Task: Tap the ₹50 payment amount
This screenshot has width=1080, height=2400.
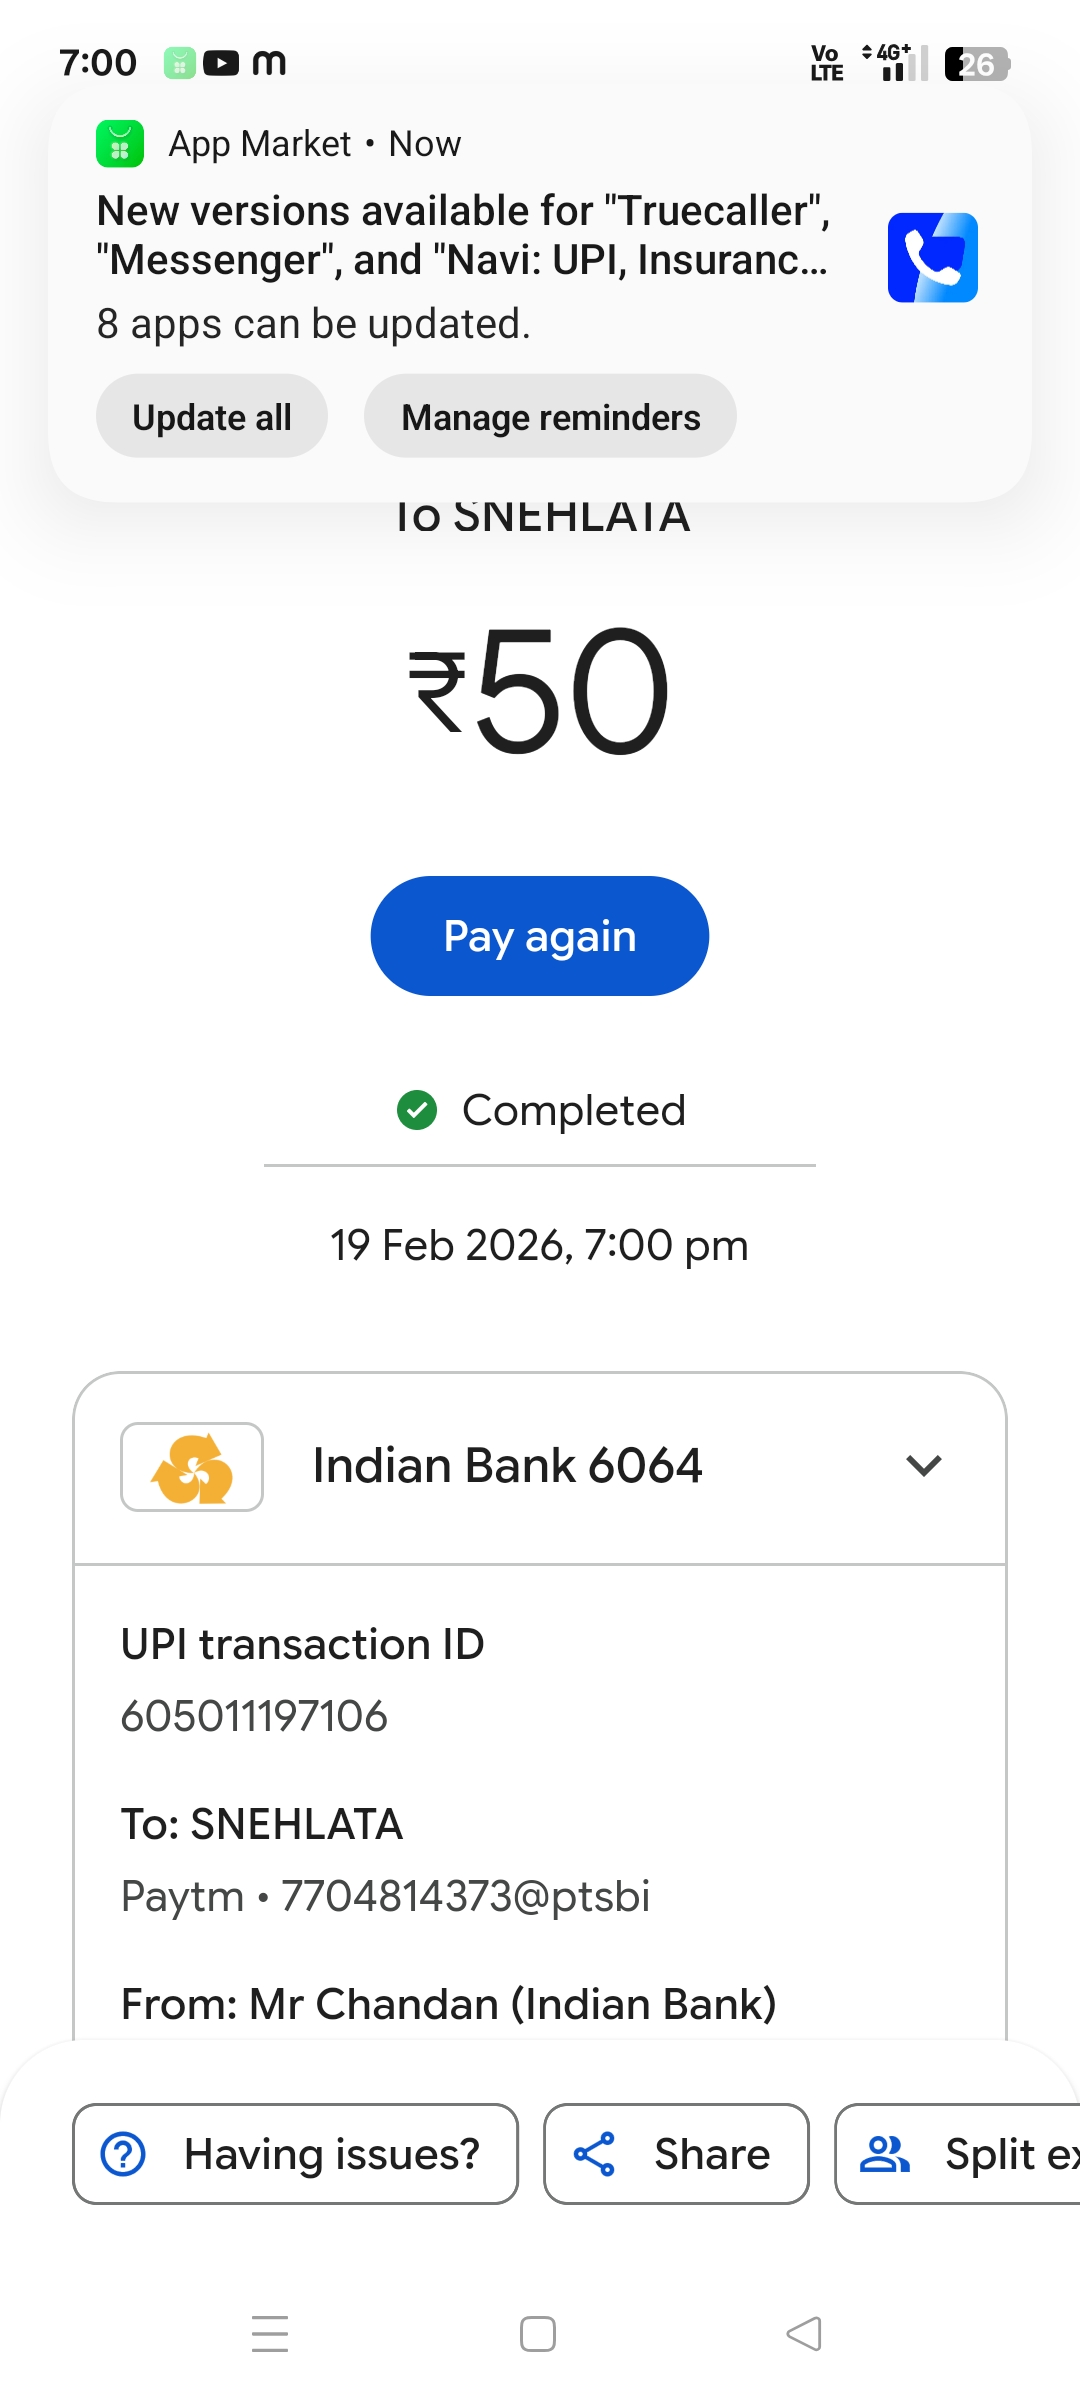Action: (540, 690)
